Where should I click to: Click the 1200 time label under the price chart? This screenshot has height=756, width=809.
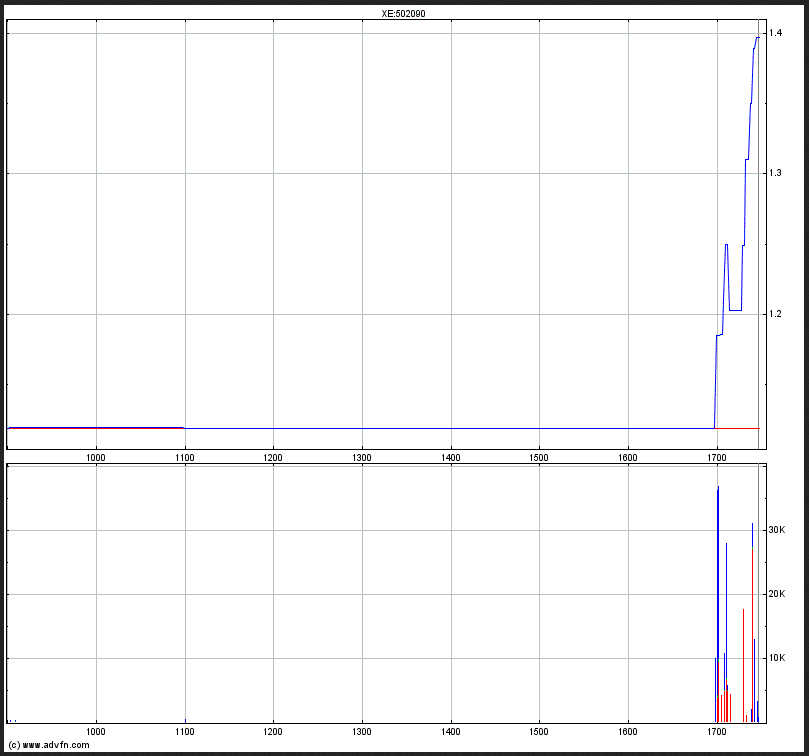click(x=273, y=458)
